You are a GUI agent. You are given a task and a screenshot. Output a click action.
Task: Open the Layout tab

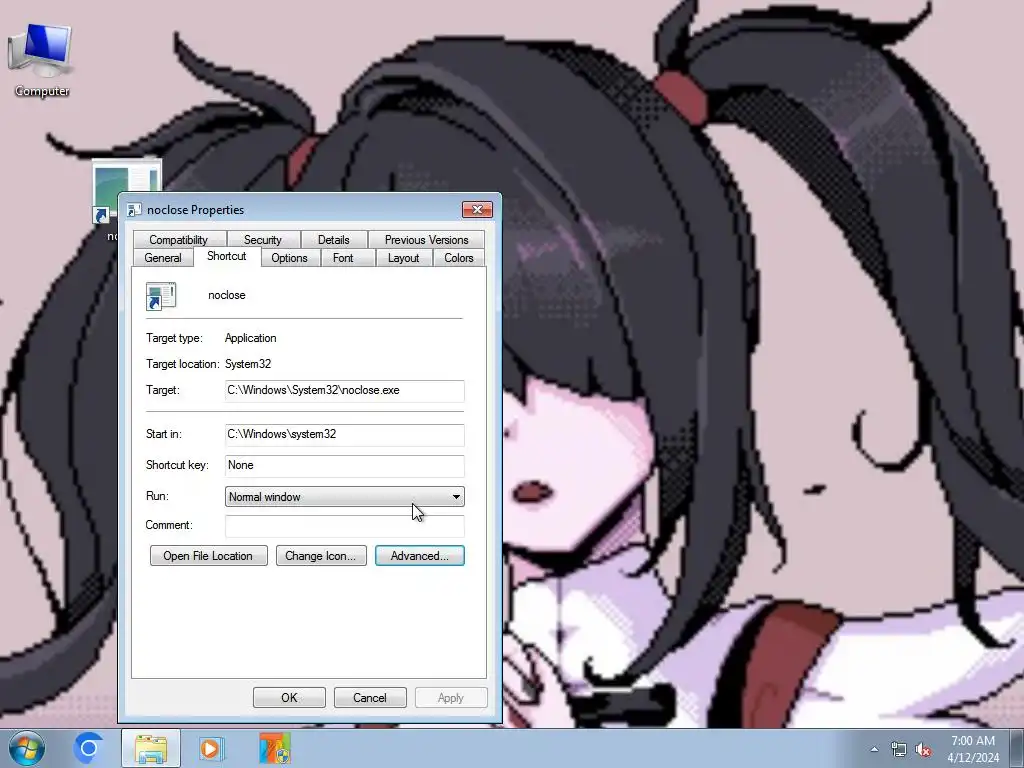click(x=404, y=258)
